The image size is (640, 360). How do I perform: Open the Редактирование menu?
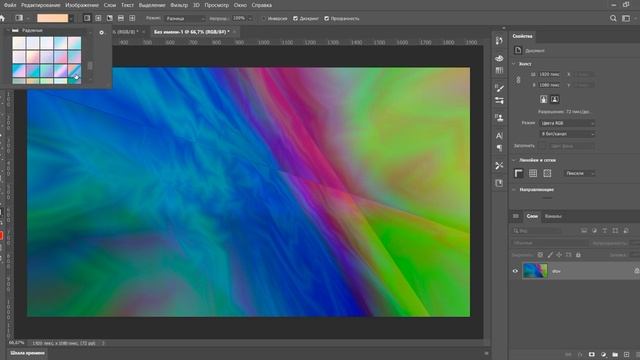pyautogui.click(x=40, y=5)
